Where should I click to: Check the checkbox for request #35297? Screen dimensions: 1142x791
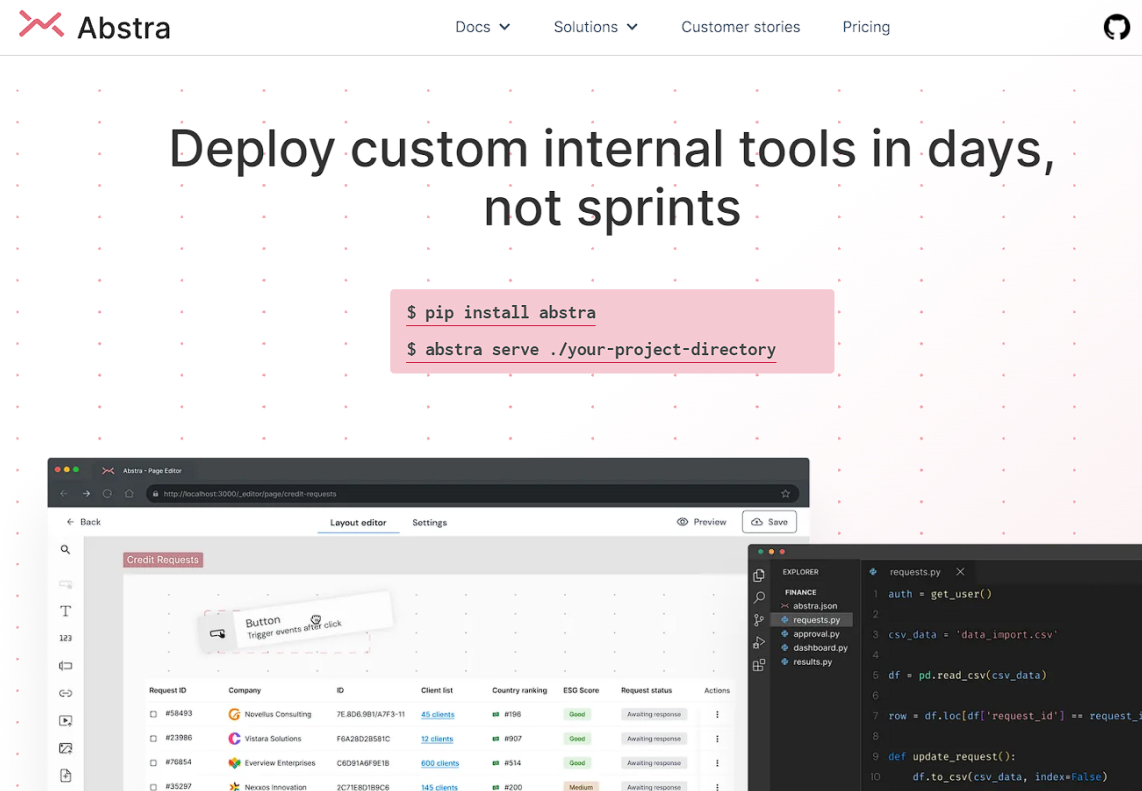coord(153,787)
